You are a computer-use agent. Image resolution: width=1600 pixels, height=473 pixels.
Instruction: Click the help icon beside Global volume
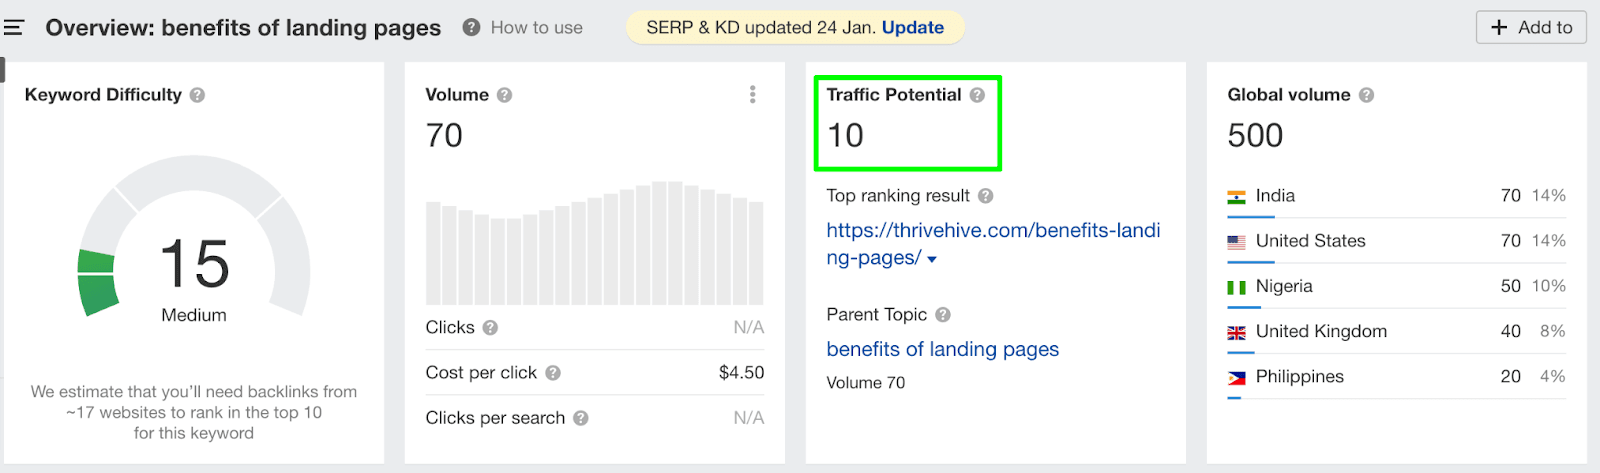click(x=1366, y=95)
